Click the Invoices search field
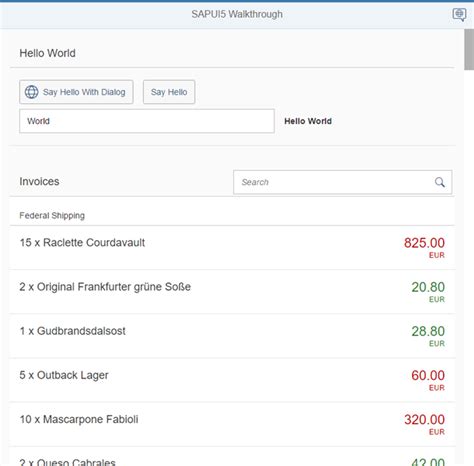 [x=343, y=182]
